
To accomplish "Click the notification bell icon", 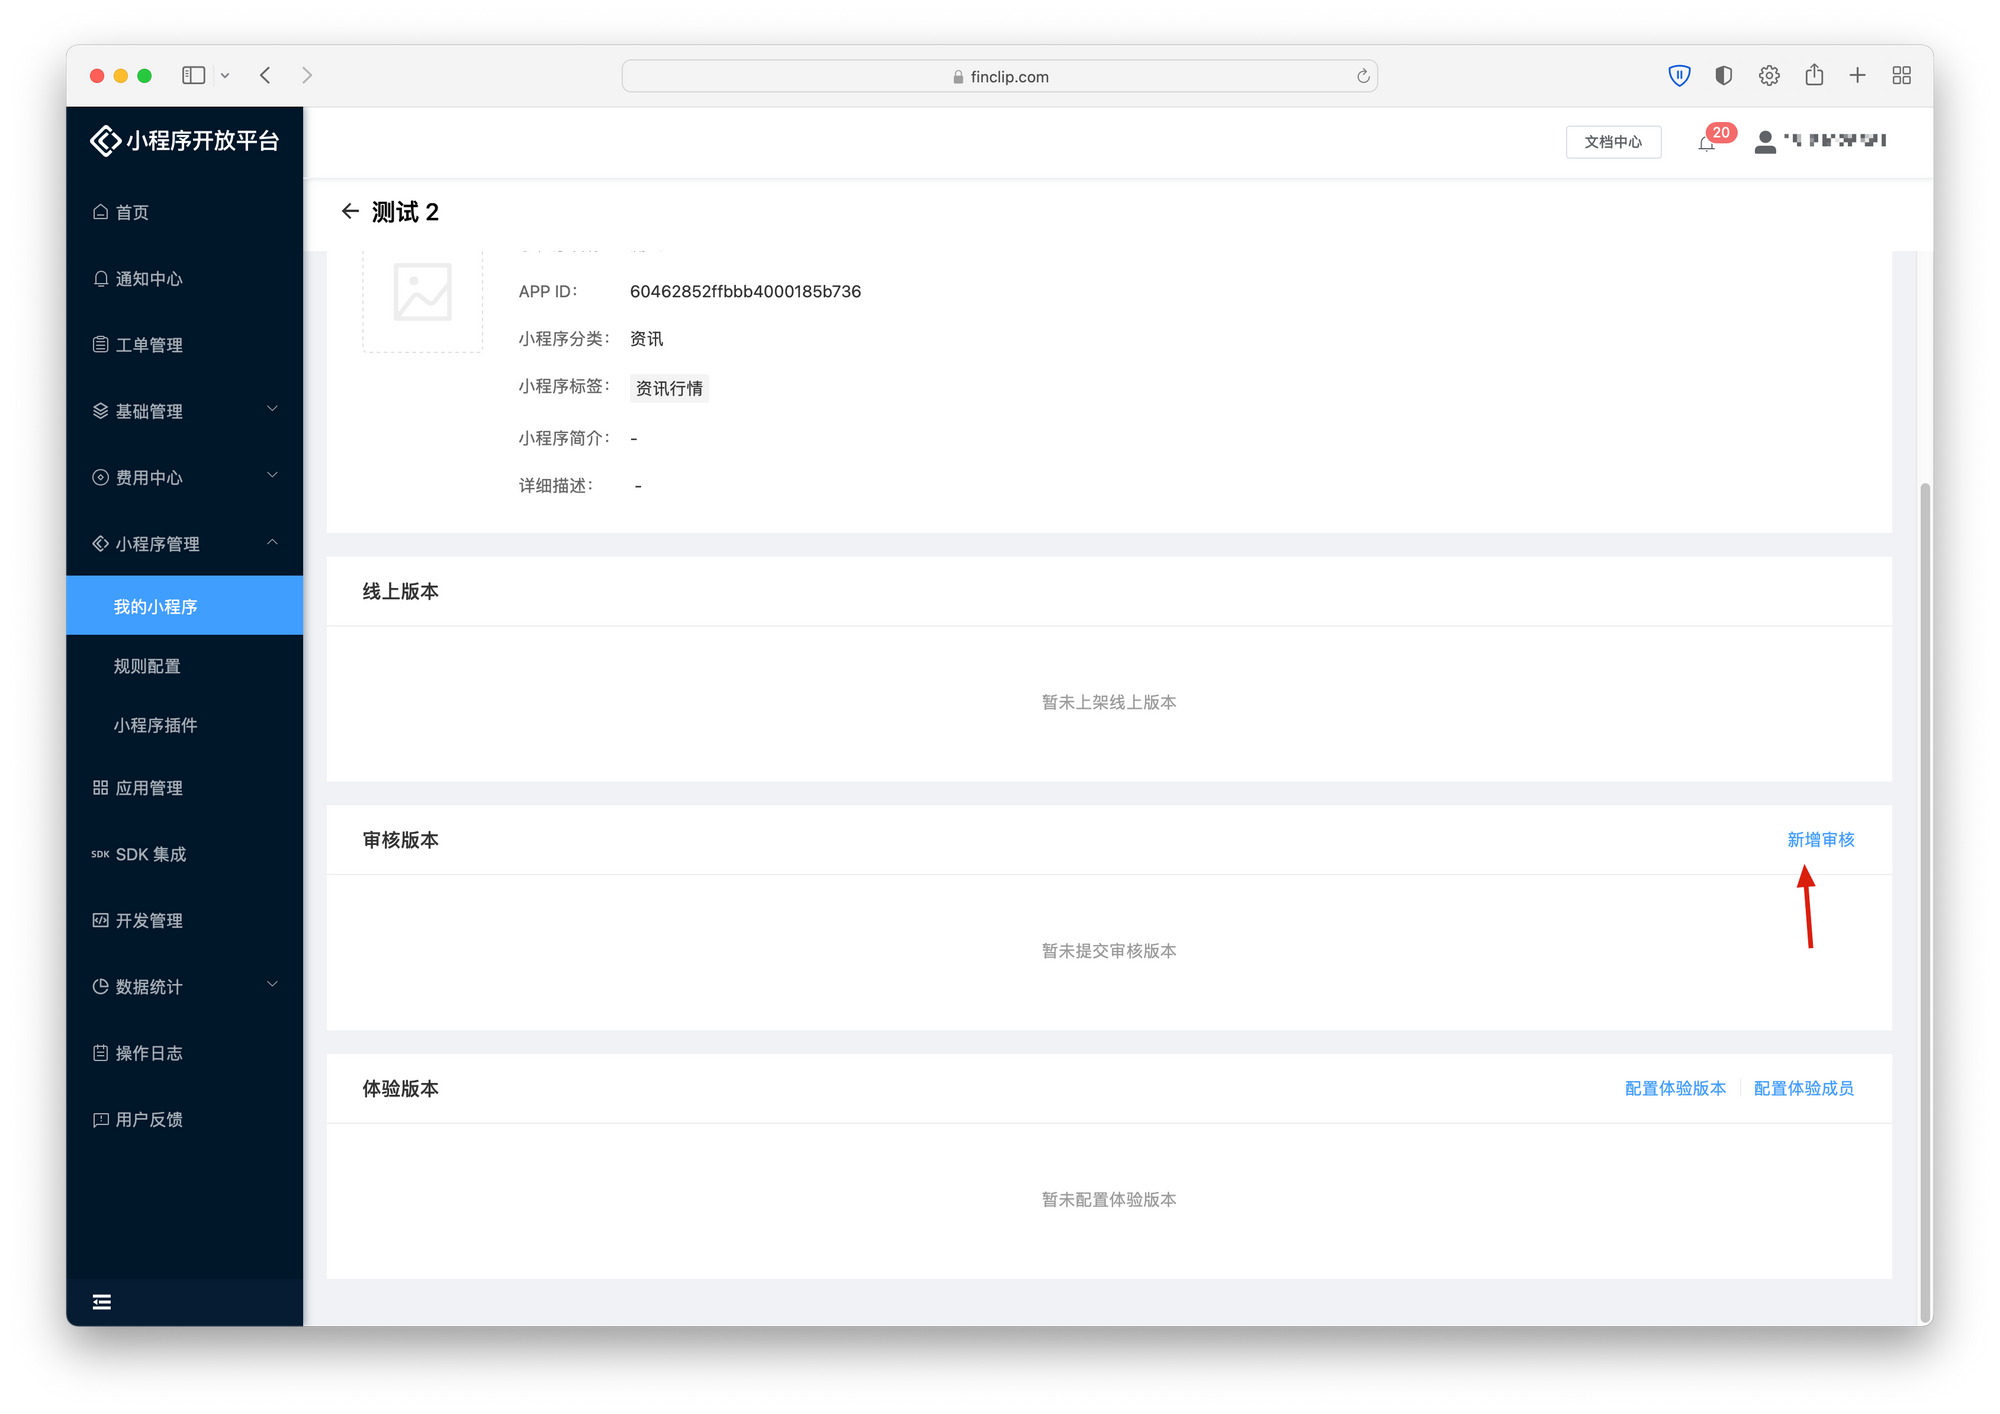I will point(1706,142).
